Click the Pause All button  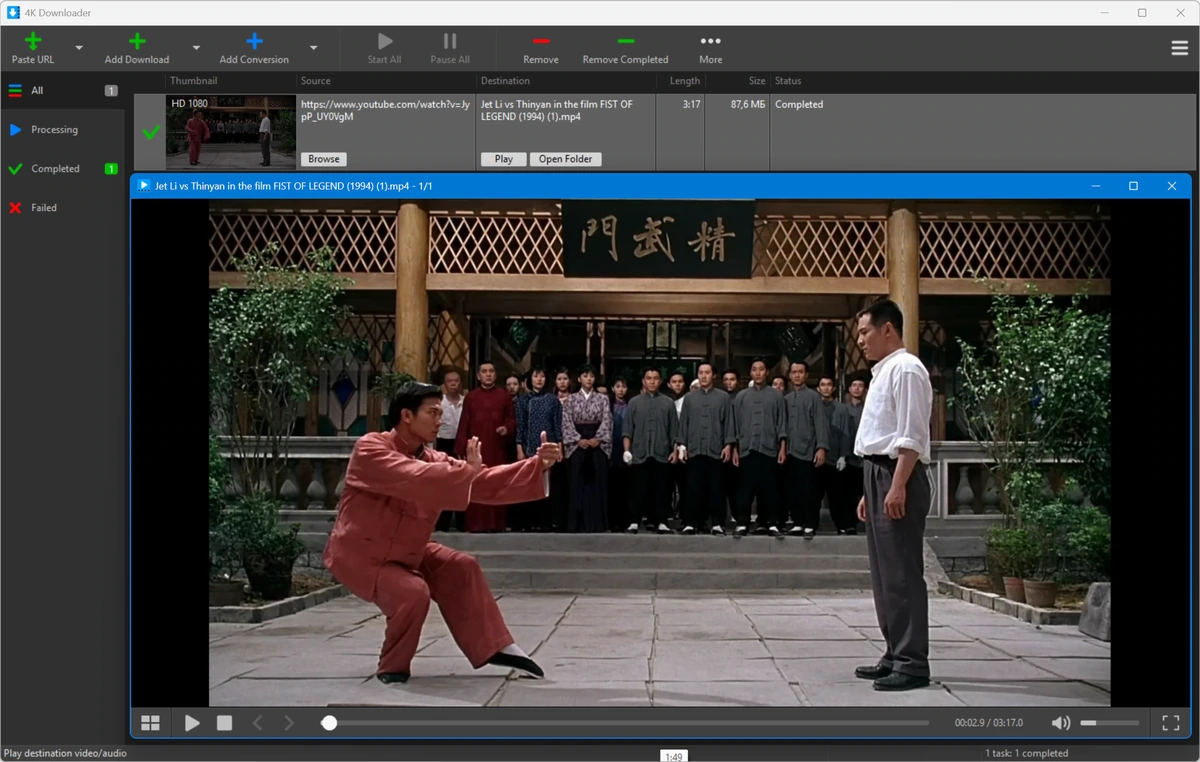pos(450,48)
